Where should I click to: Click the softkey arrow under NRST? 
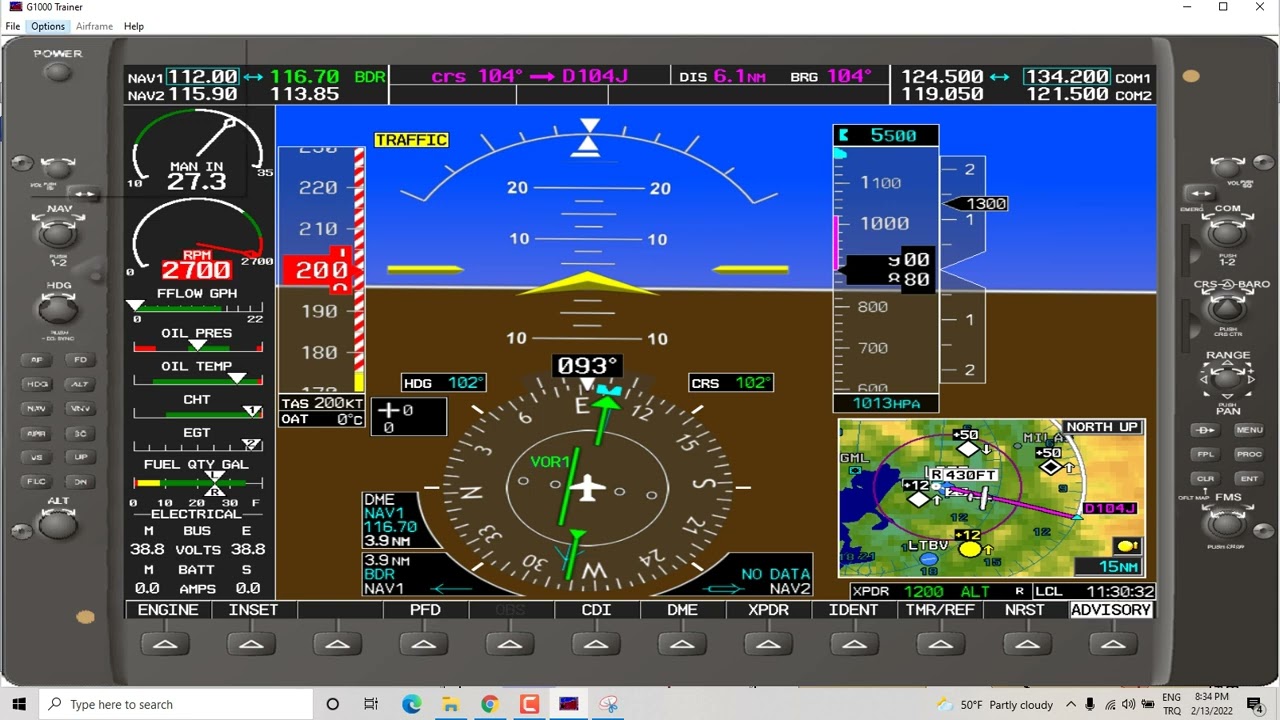coord(1026,645)
